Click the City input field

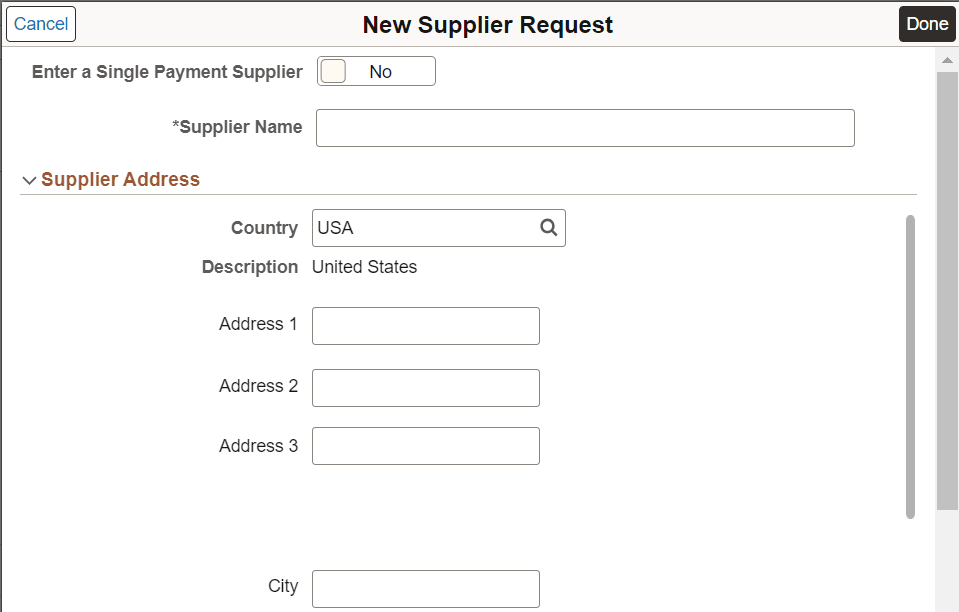pos(425,588)
